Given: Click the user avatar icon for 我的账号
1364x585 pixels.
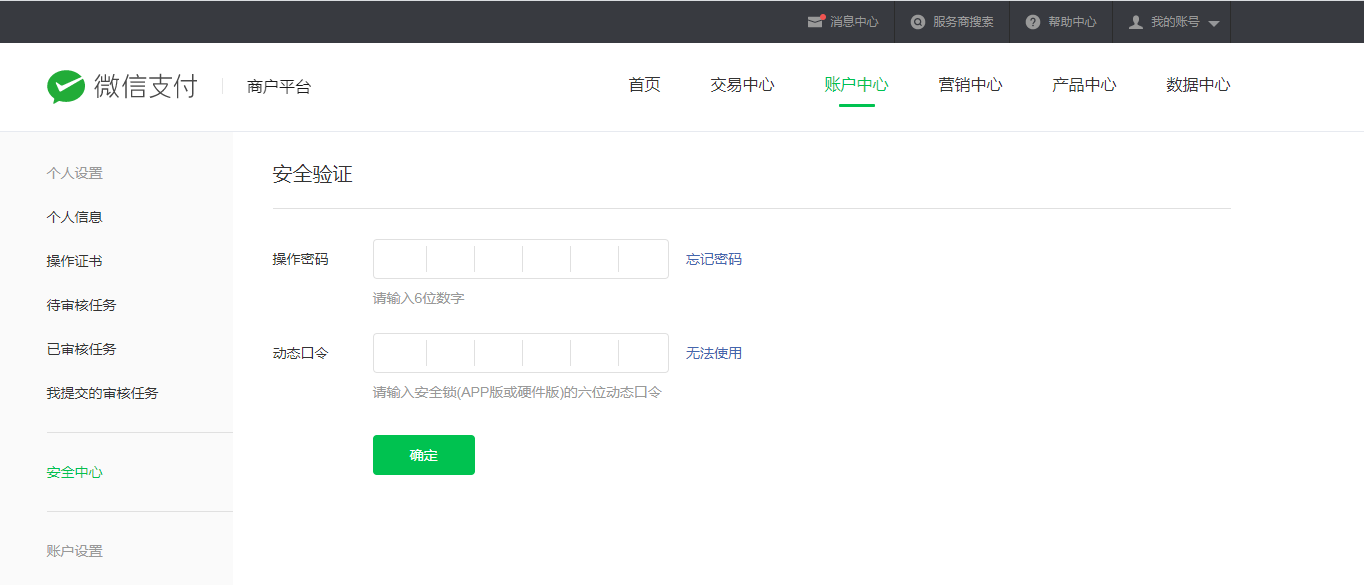Looking at the screenshot, I should (x=1136, y=22).
